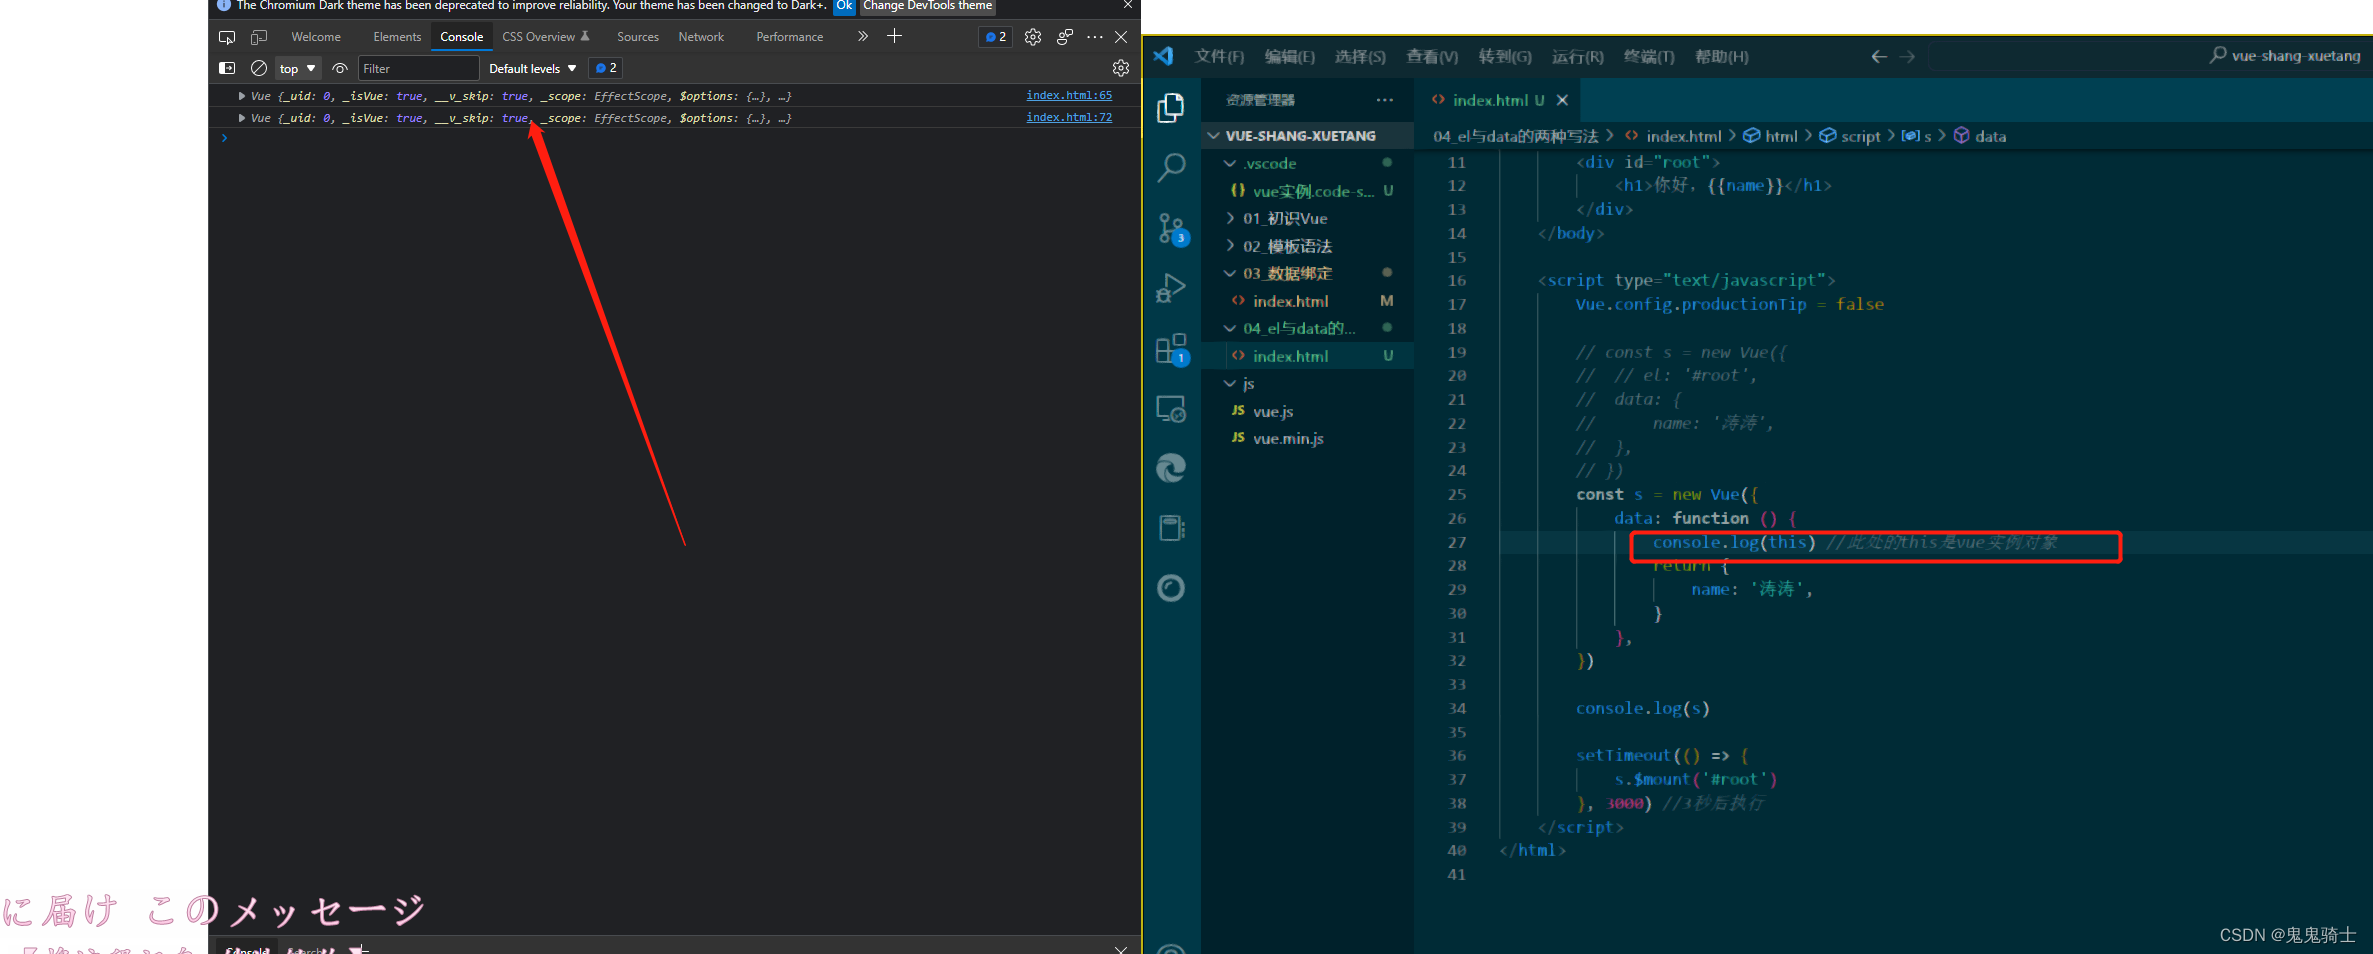
Task: Open the 编辑(E) menu
Action: pos(1290,57)
